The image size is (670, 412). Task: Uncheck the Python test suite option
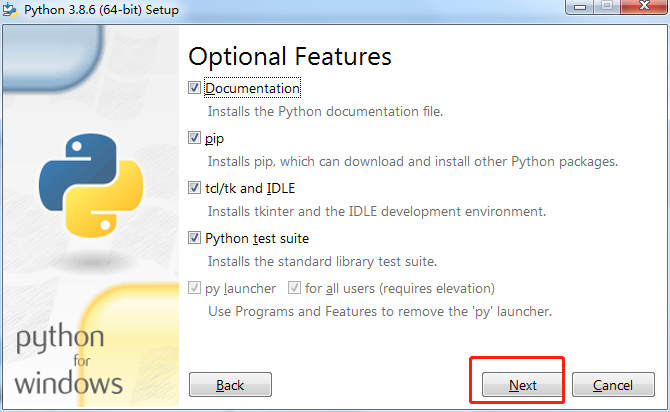(x=195, y=238)
